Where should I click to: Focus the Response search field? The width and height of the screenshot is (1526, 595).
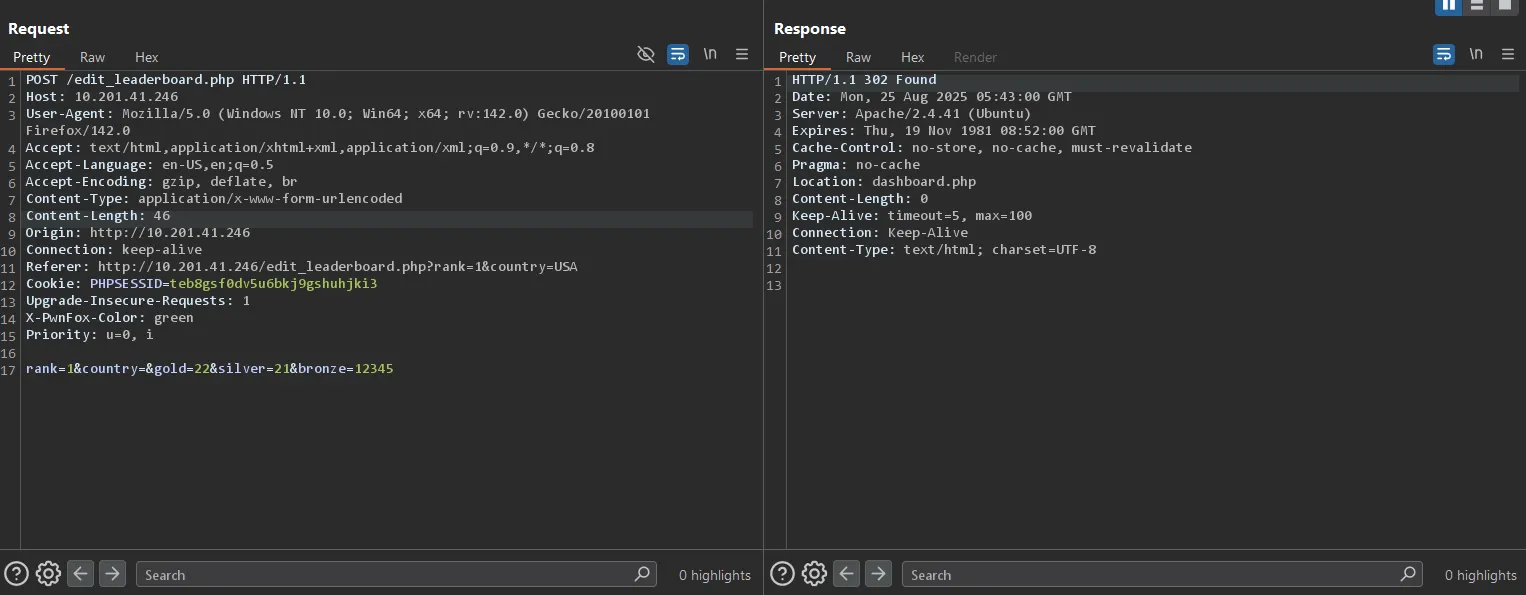1162,574
